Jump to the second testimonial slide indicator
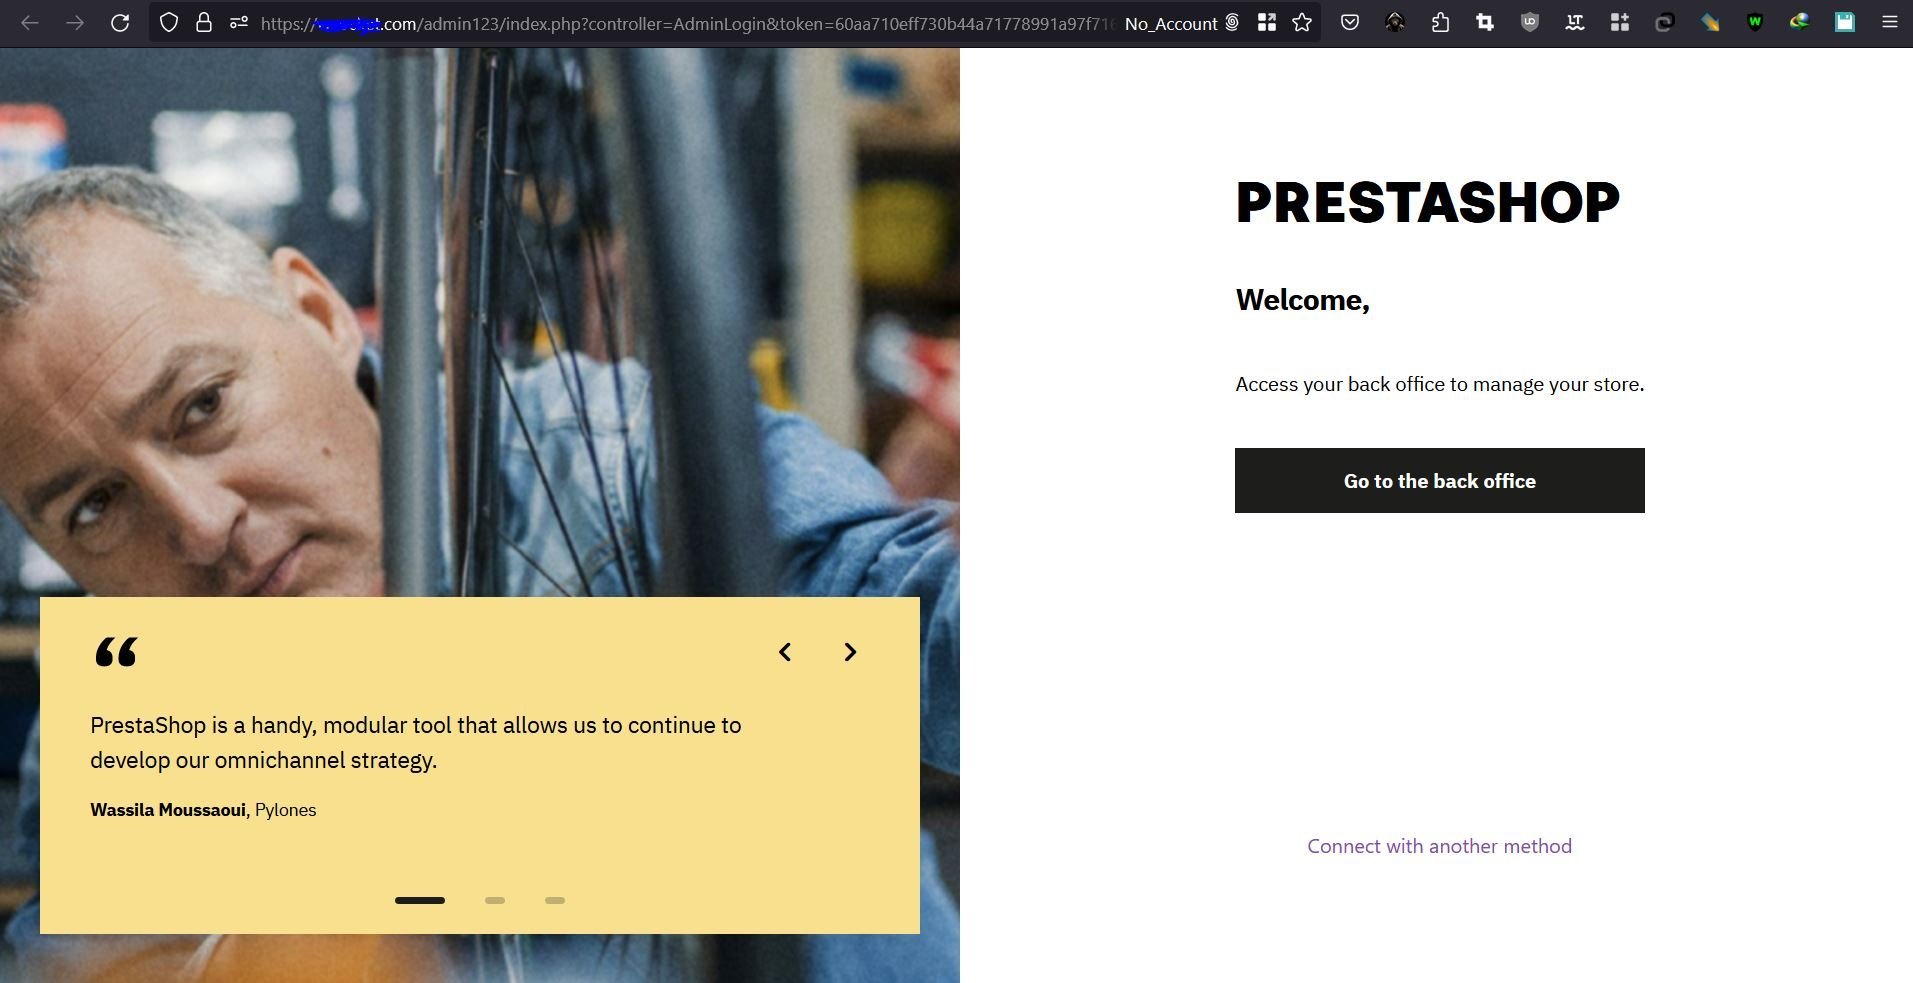 pyautogui.click(x=495, y=900)
